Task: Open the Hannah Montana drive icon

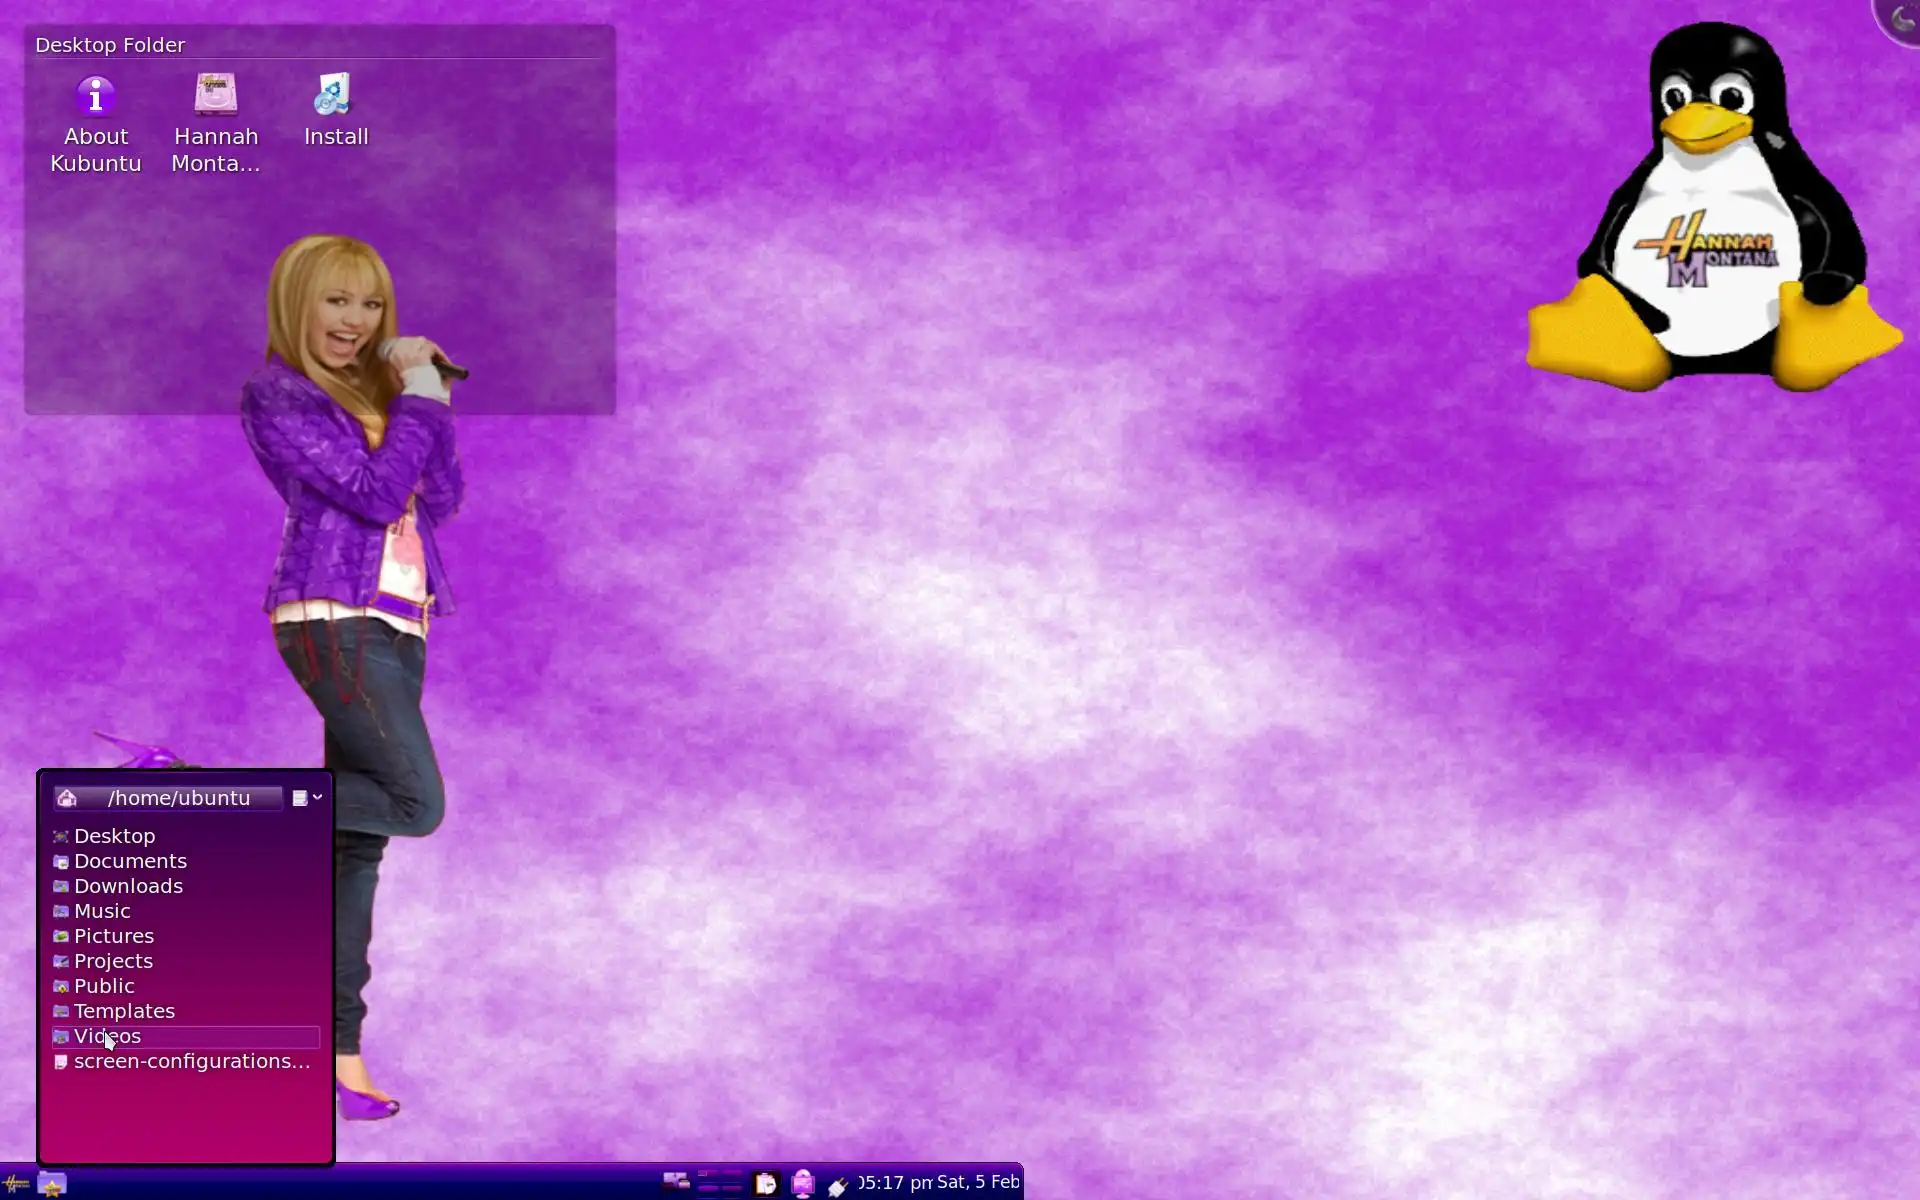Action: [216, 95]
